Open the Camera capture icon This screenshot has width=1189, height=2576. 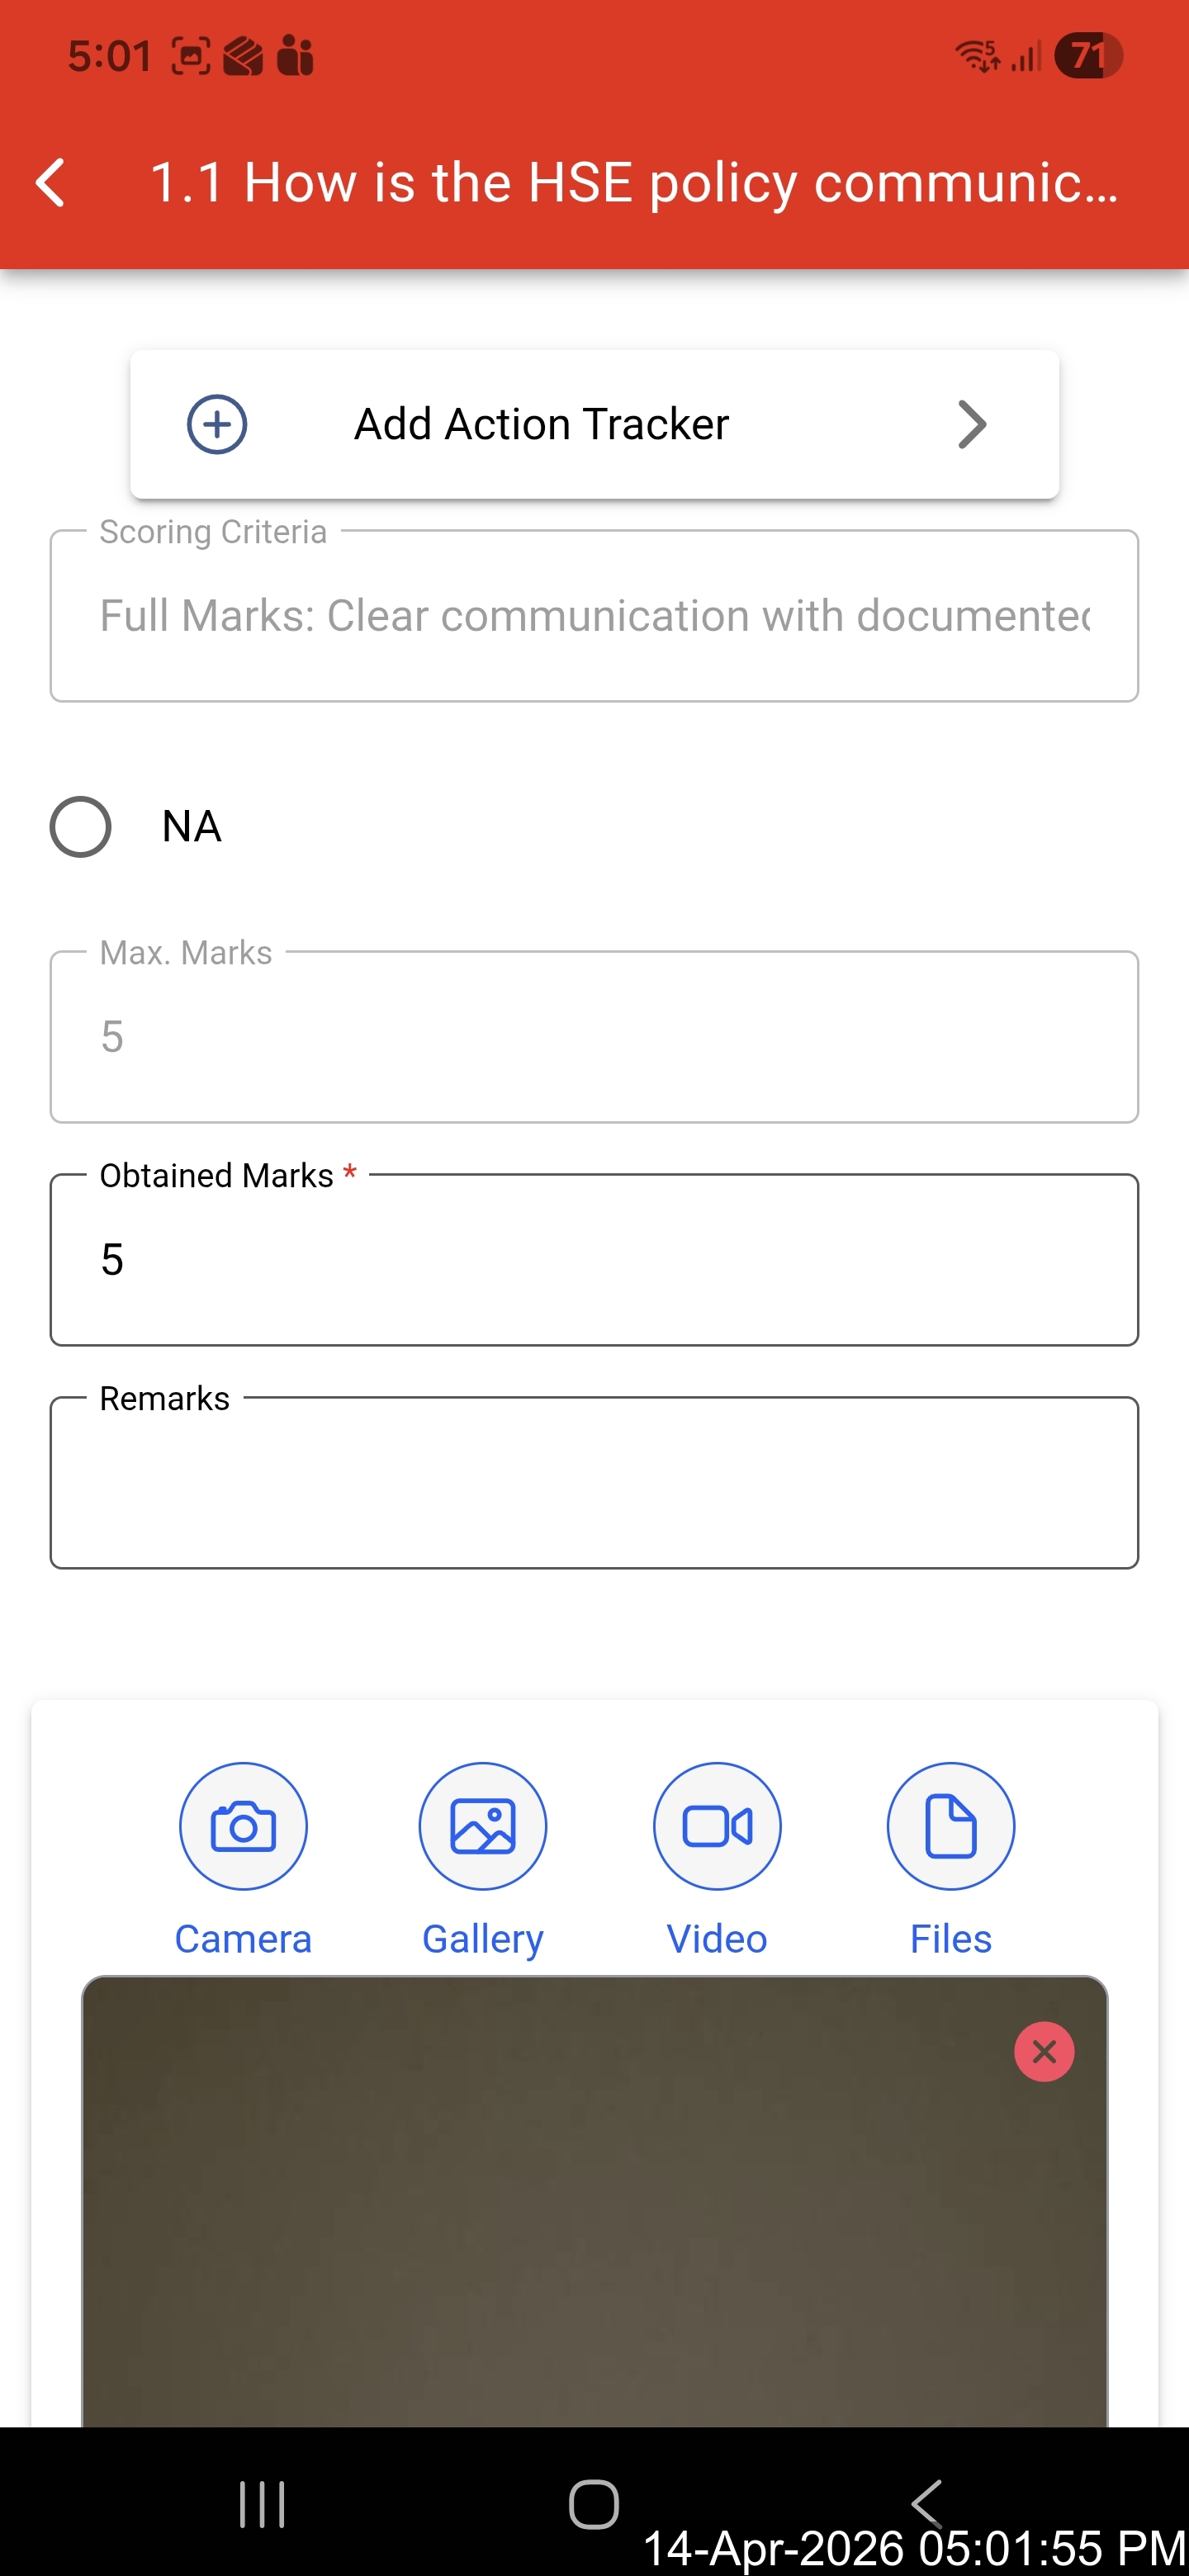tap(243, 1826)
